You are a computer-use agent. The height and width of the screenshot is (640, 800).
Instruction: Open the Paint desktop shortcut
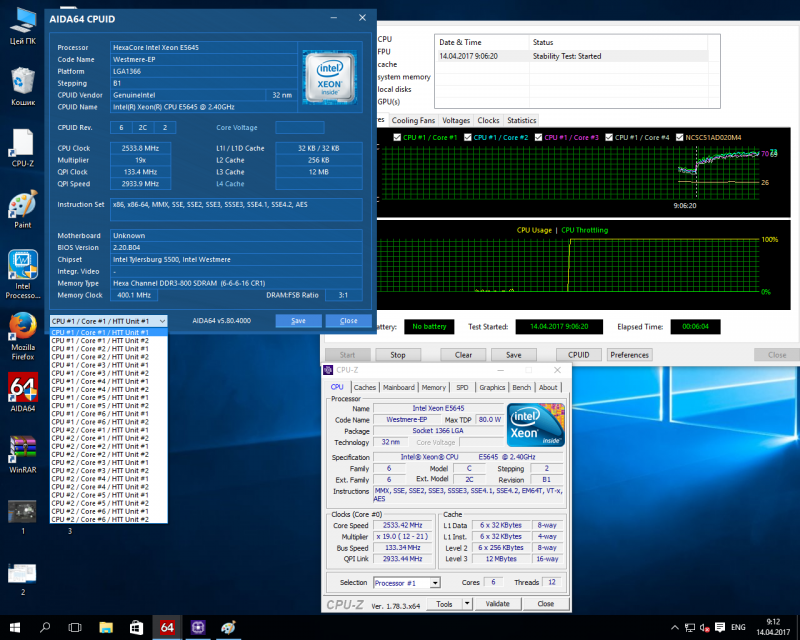point(22,206)
